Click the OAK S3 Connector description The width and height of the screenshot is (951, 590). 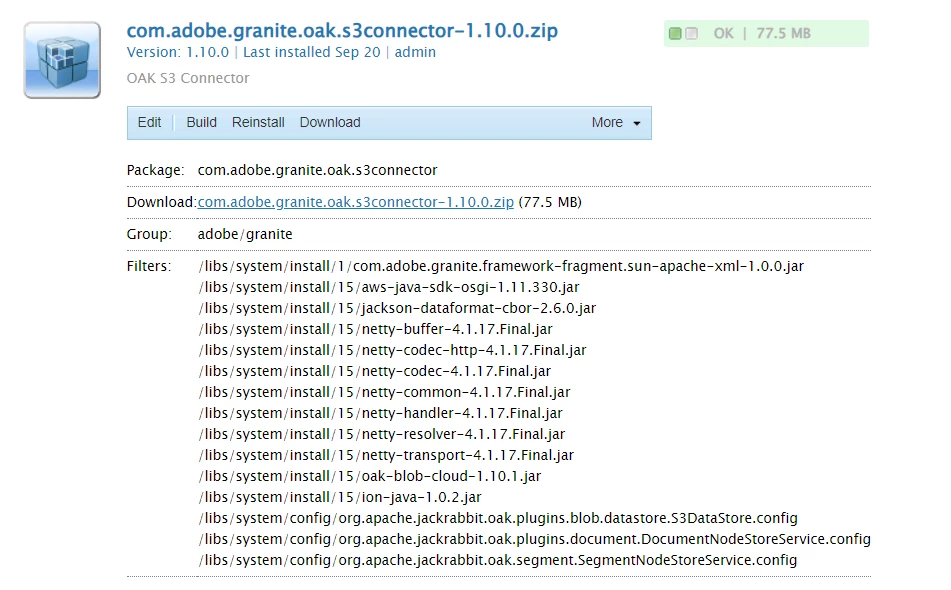click(x=188, y=78)
